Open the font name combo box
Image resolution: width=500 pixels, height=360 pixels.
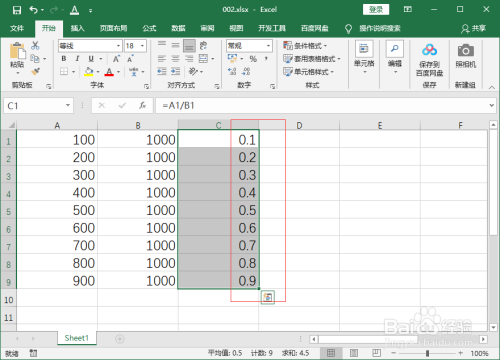click(90, 46)
